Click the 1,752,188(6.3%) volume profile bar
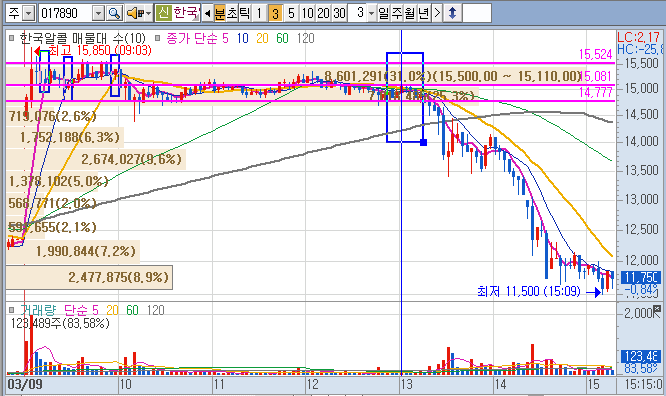The height and width of the screenshot is (396, 666). click(65, 137)
